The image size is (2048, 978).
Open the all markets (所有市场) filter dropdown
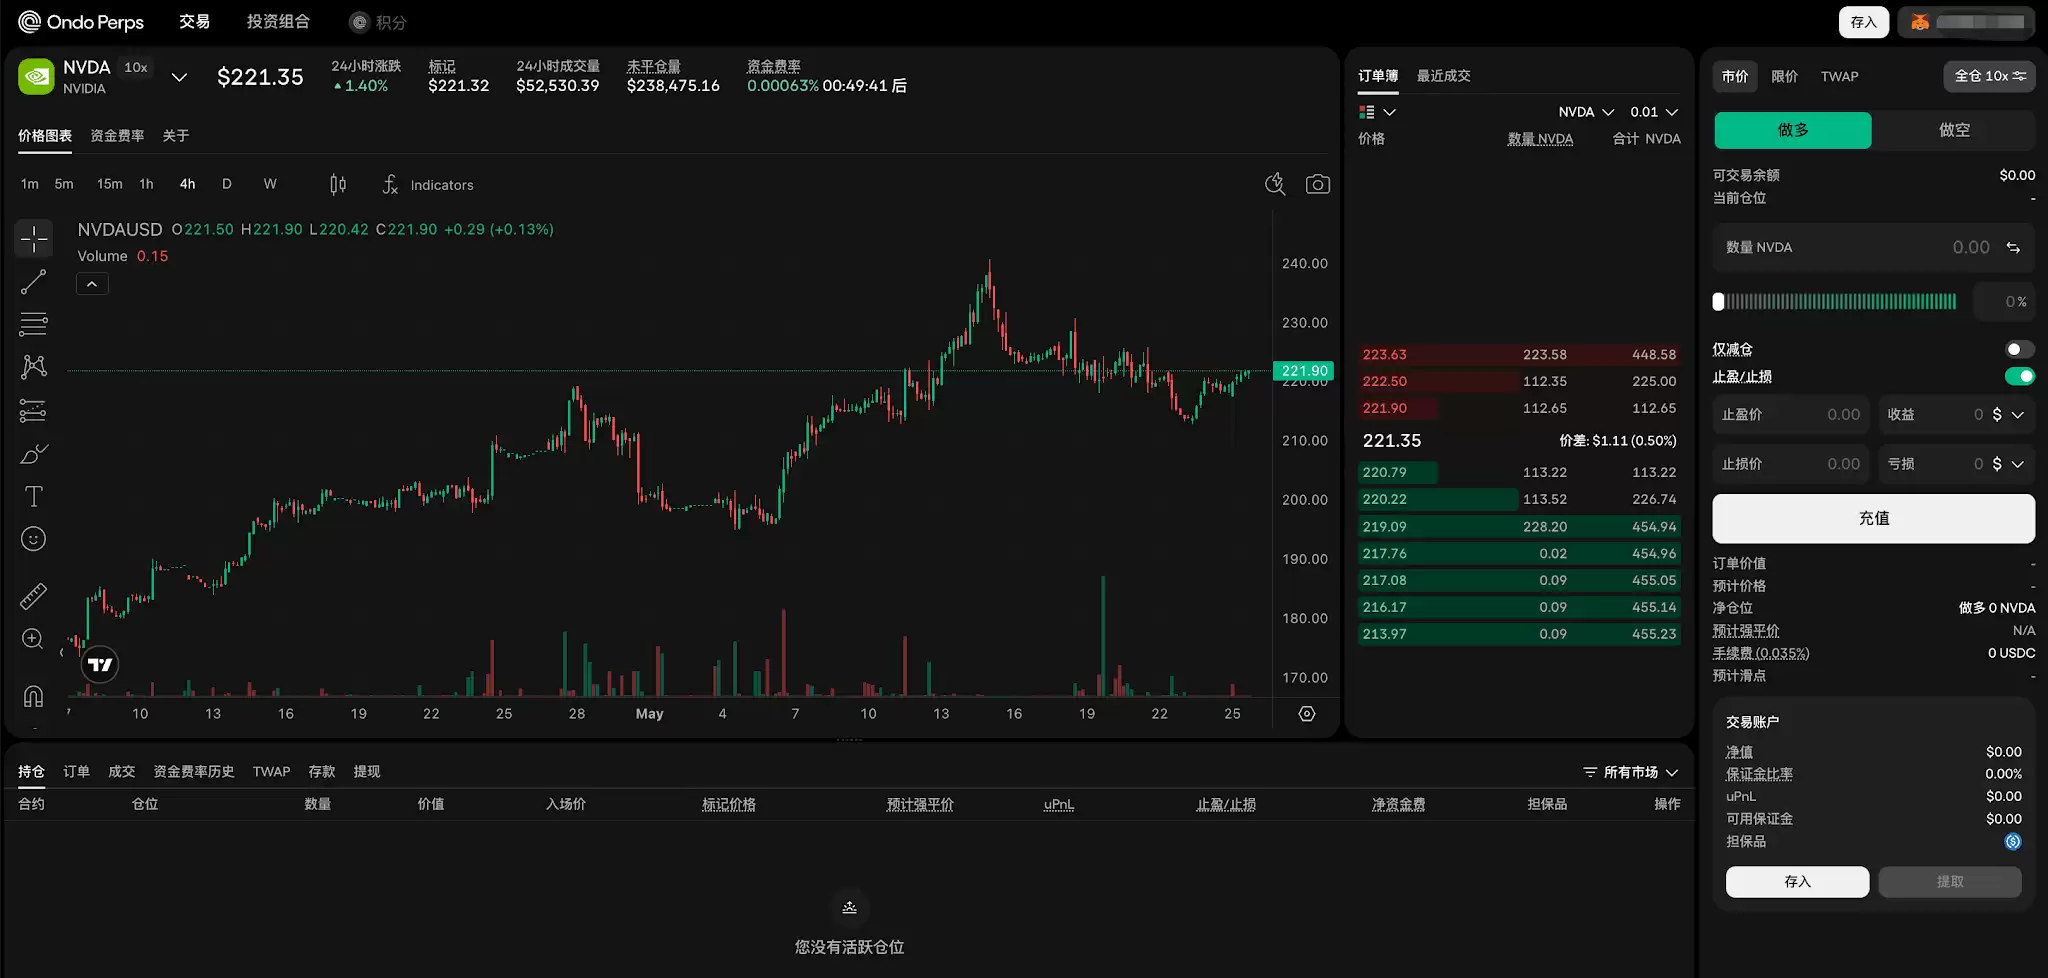pyautogui.click(x=1631, y=772)
